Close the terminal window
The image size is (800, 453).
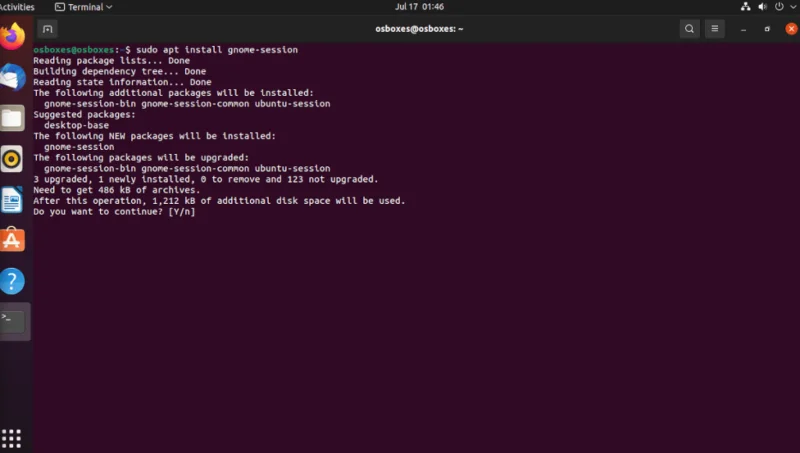point(791,29)
